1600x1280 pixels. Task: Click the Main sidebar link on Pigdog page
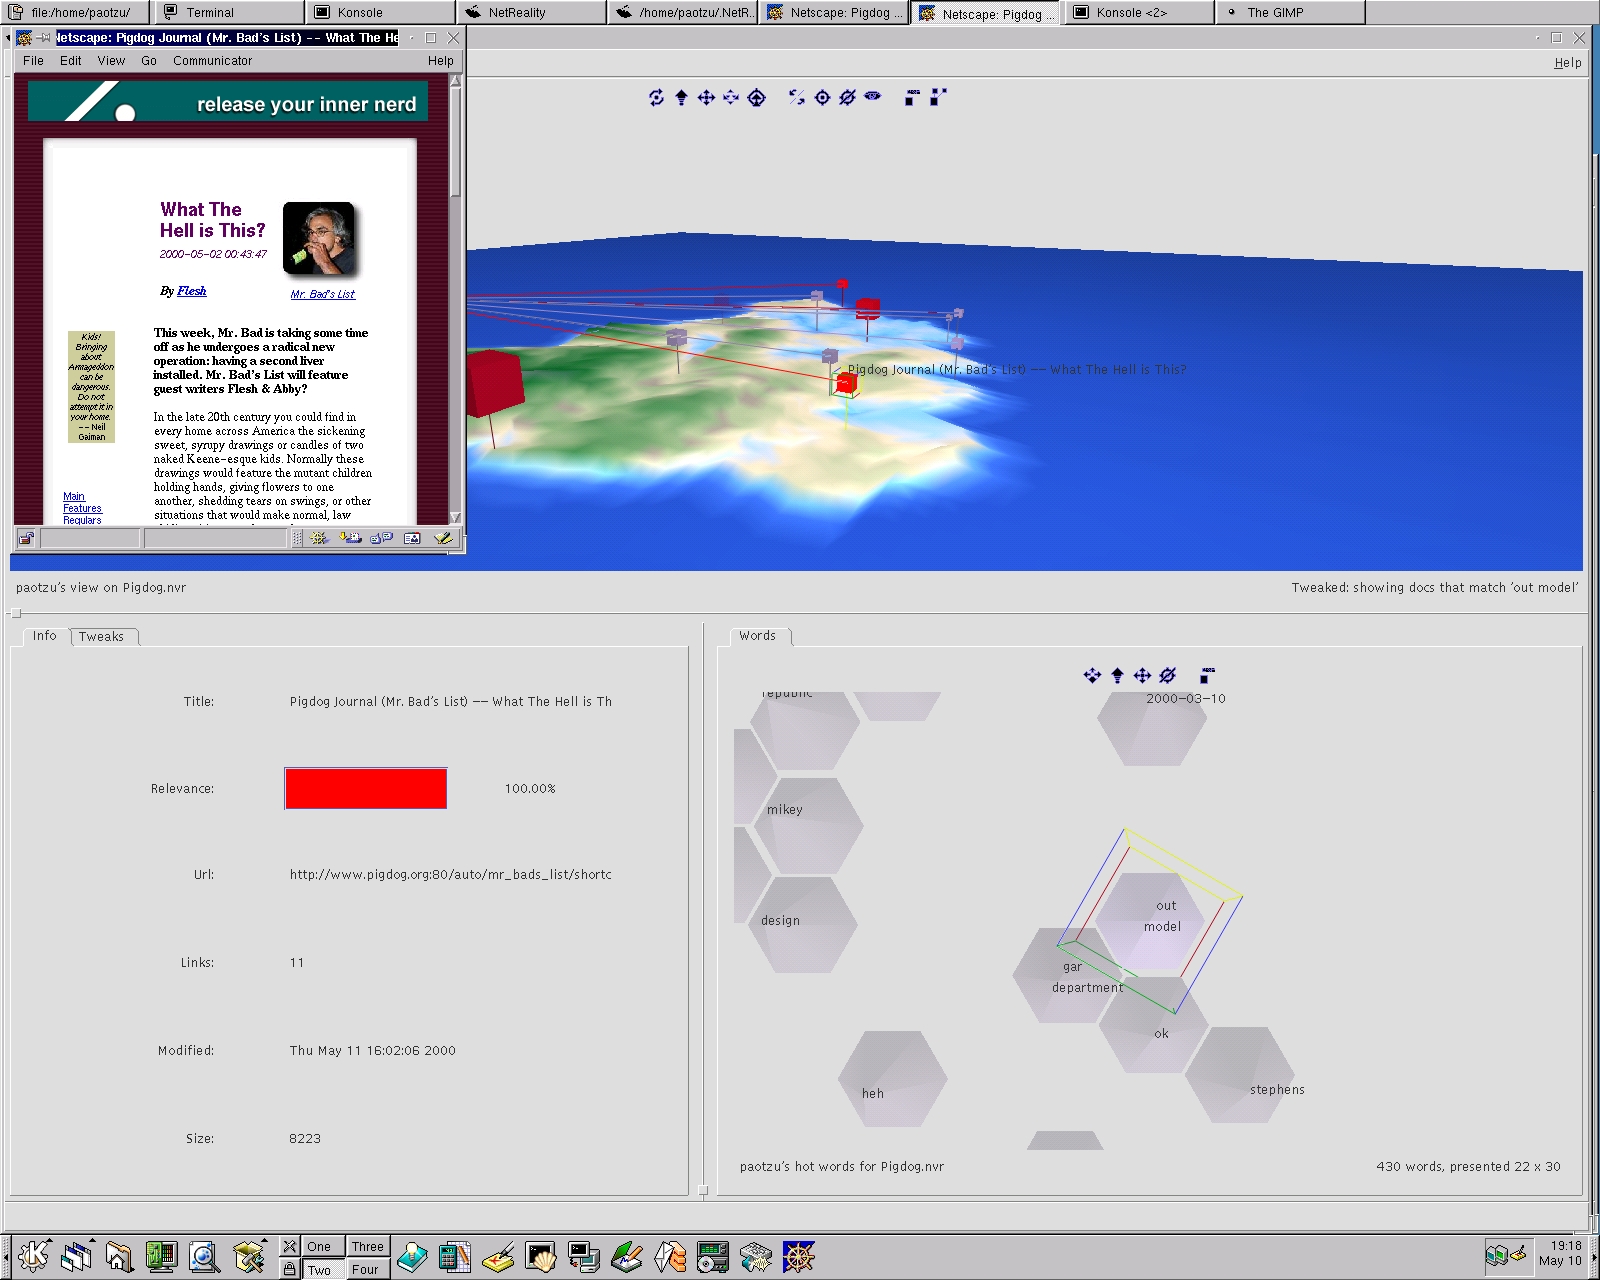click(74, 496)
